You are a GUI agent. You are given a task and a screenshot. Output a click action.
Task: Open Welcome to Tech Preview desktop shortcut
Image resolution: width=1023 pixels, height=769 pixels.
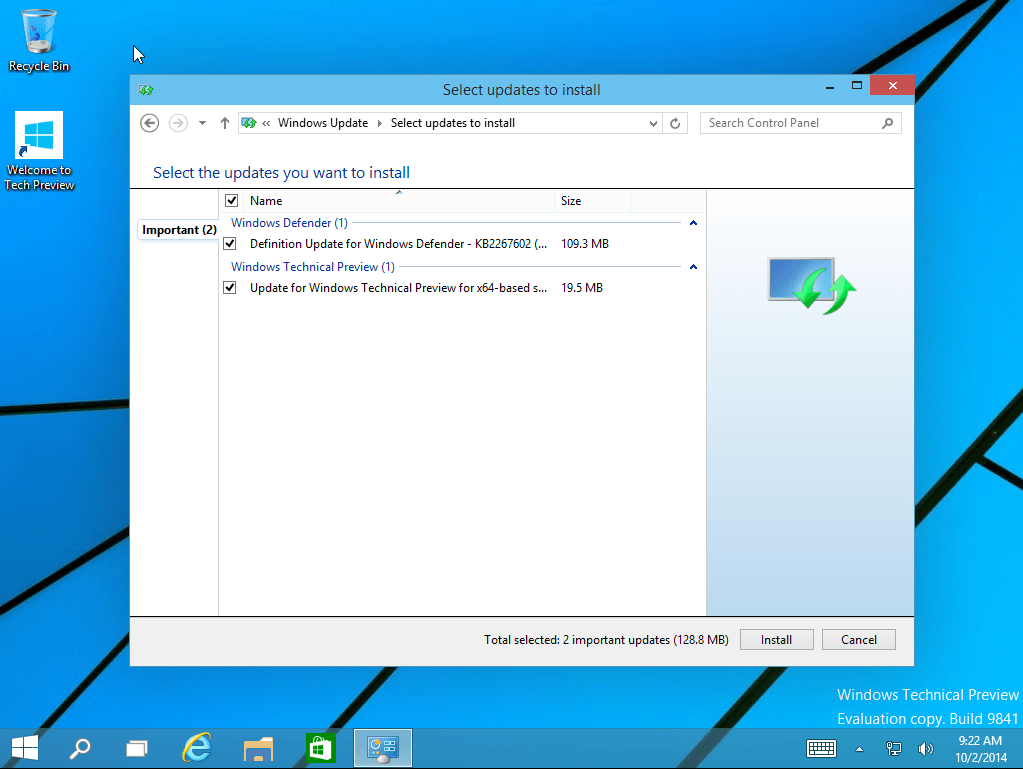(x=39, y=151)
